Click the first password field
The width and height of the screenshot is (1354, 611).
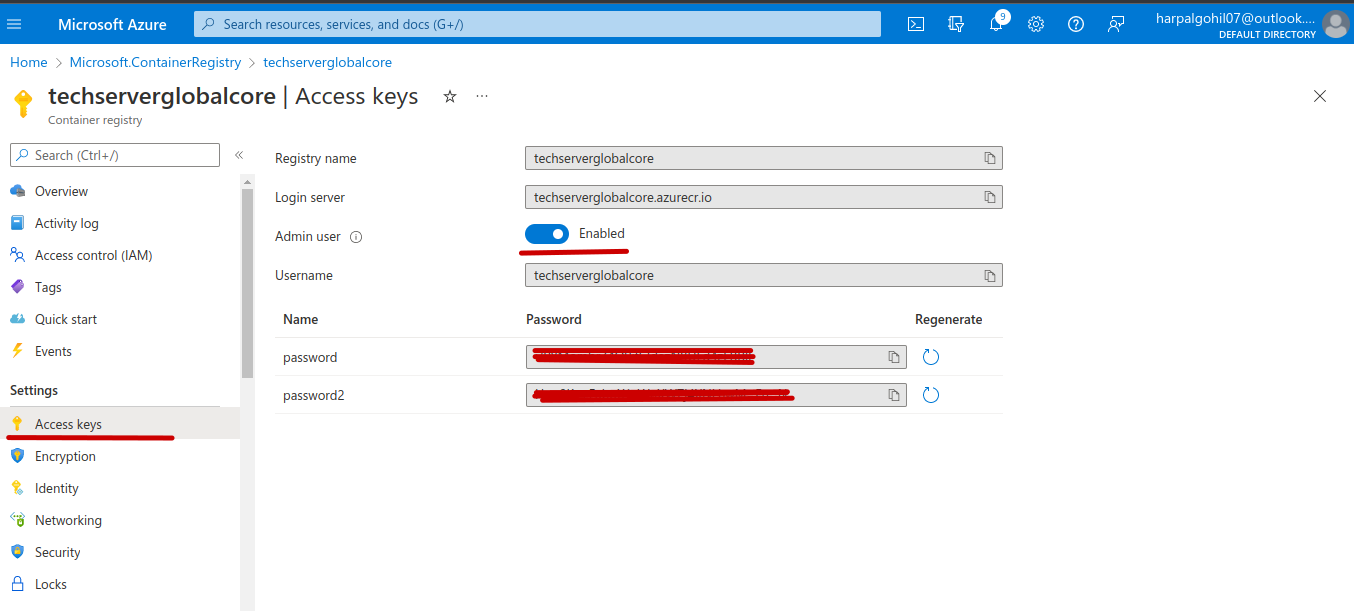(716, 357)
